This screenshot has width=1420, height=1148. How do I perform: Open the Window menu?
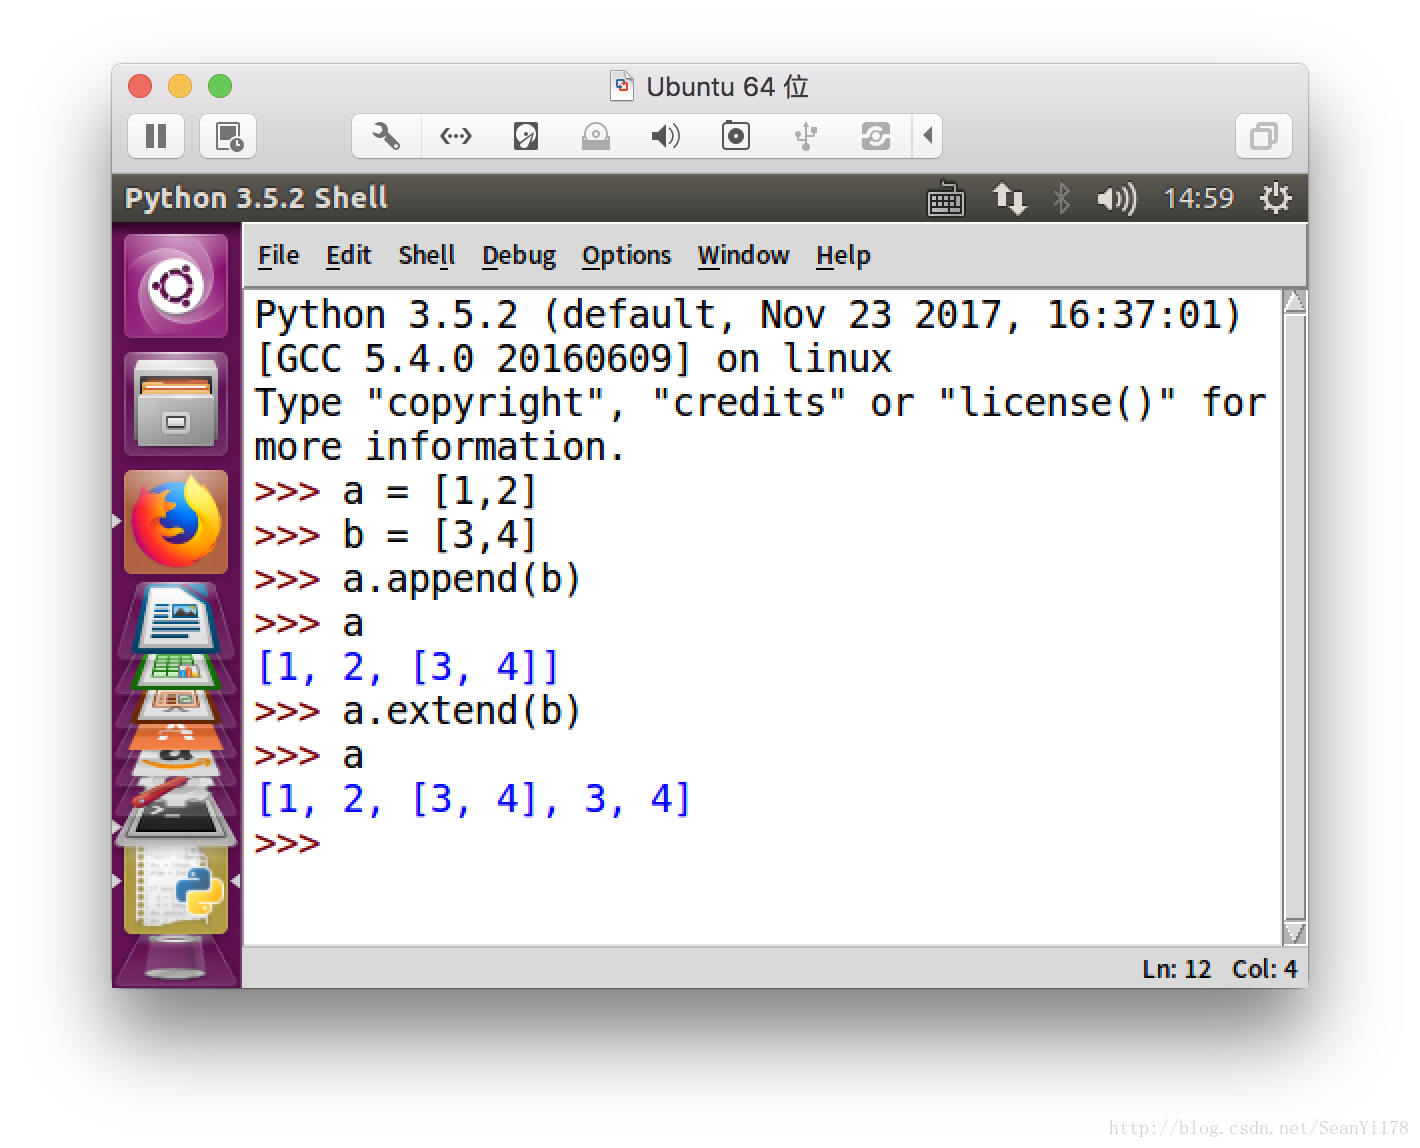click(x=743, y=256)
